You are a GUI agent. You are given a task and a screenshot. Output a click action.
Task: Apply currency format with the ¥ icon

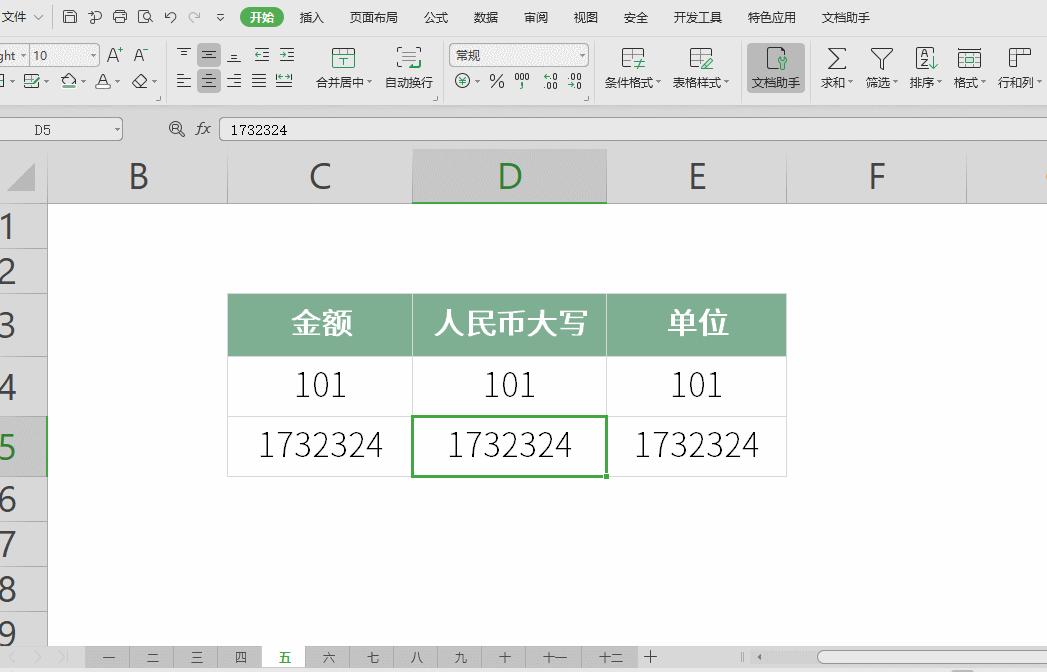tap(461, 82)
